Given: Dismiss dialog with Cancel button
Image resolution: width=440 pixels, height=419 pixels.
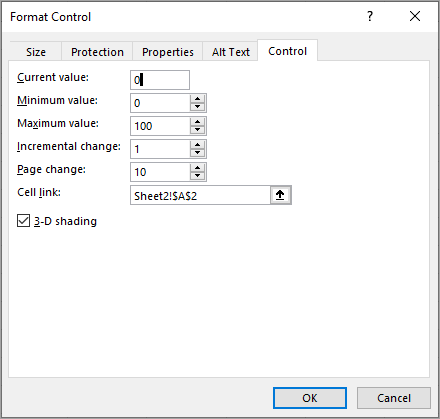Looking at the screenshot, I should point(394,398).
